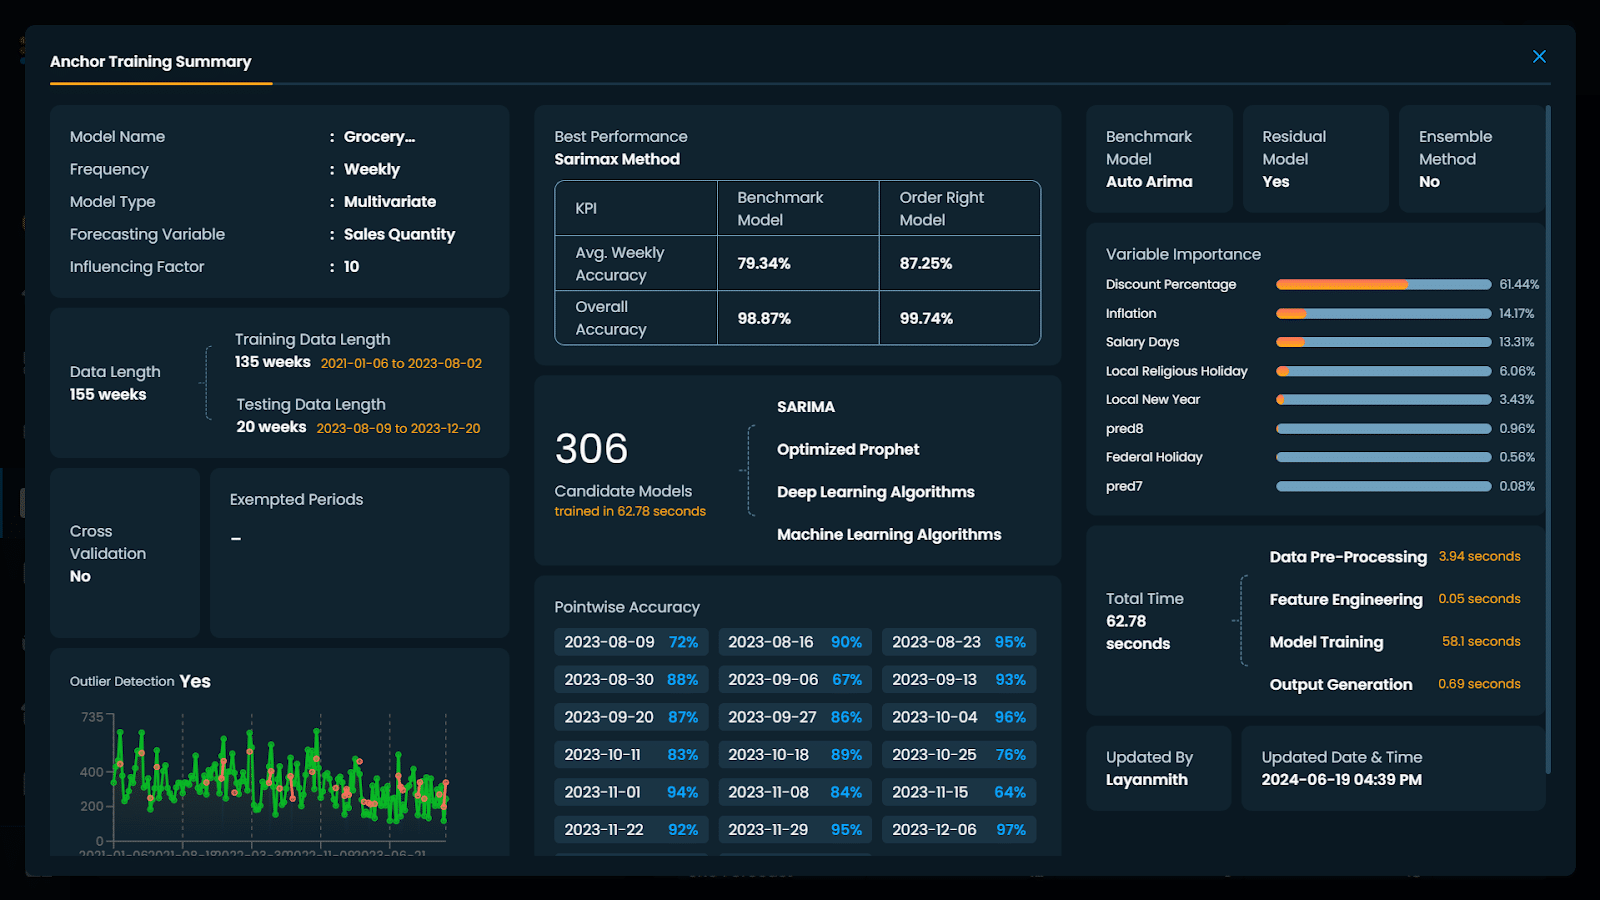Click the Deep Learning Algorithms label
The height and width of the screenshot is (900, 1600).
875,492
